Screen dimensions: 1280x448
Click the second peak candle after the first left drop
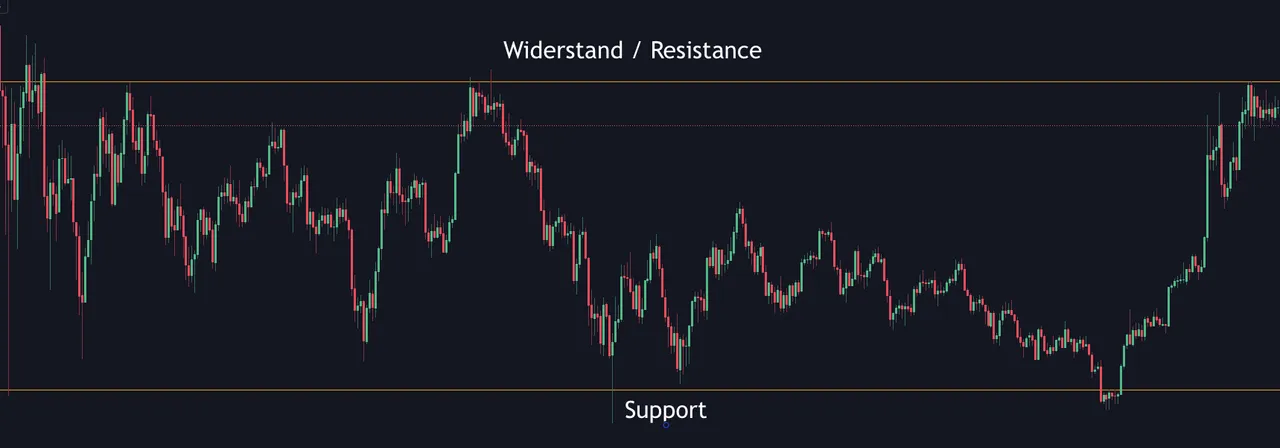pyautogui.click(x=128, y=108)
